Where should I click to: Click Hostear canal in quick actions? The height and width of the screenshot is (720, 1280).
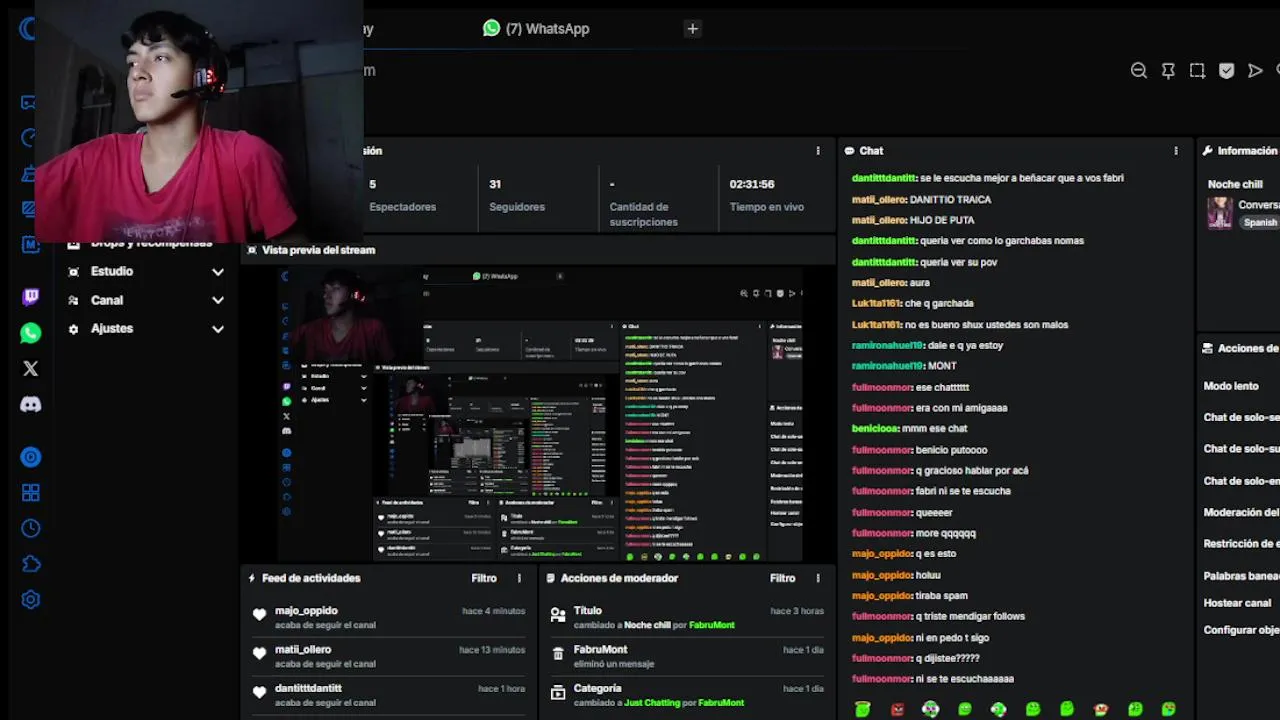(1237, 603)
